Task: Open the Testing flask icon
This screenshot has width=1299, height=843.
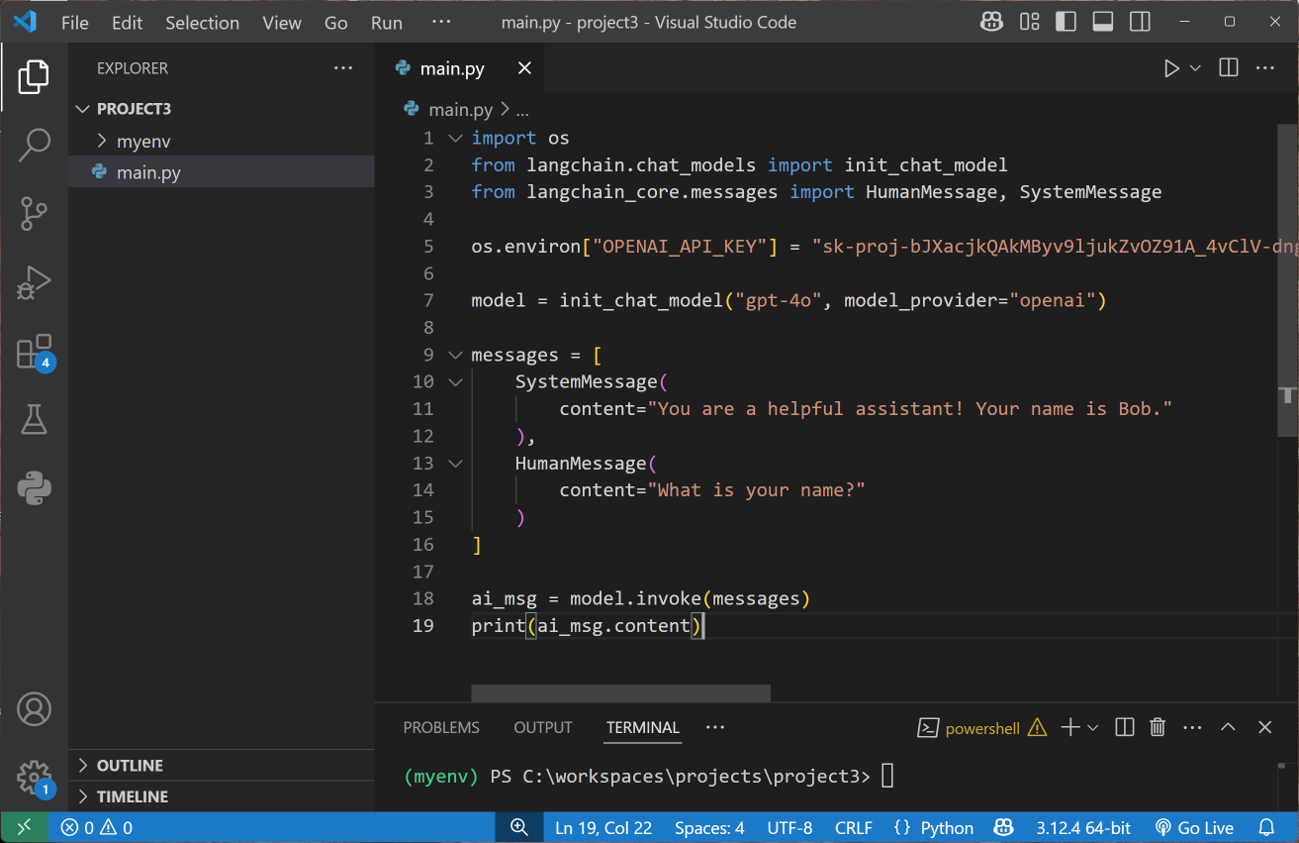Action: point(33,420)
